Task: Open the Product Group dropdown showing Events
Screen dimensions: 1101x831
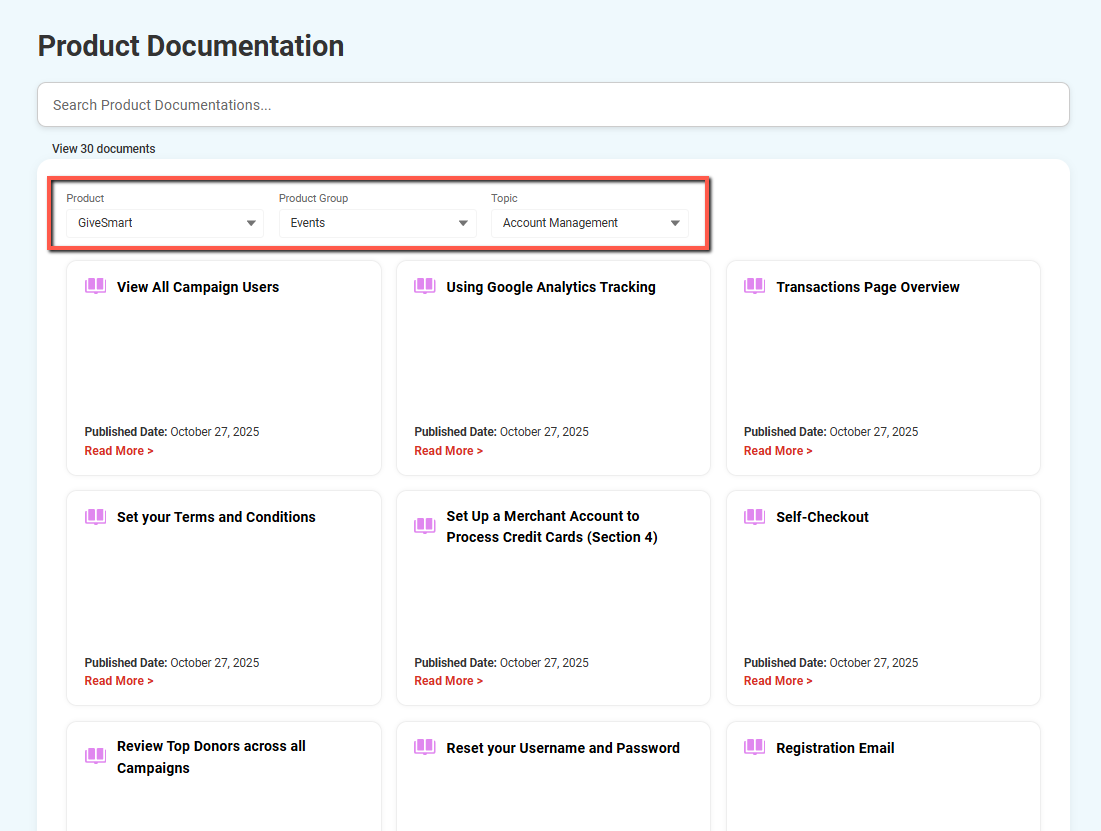Action: 377,223
